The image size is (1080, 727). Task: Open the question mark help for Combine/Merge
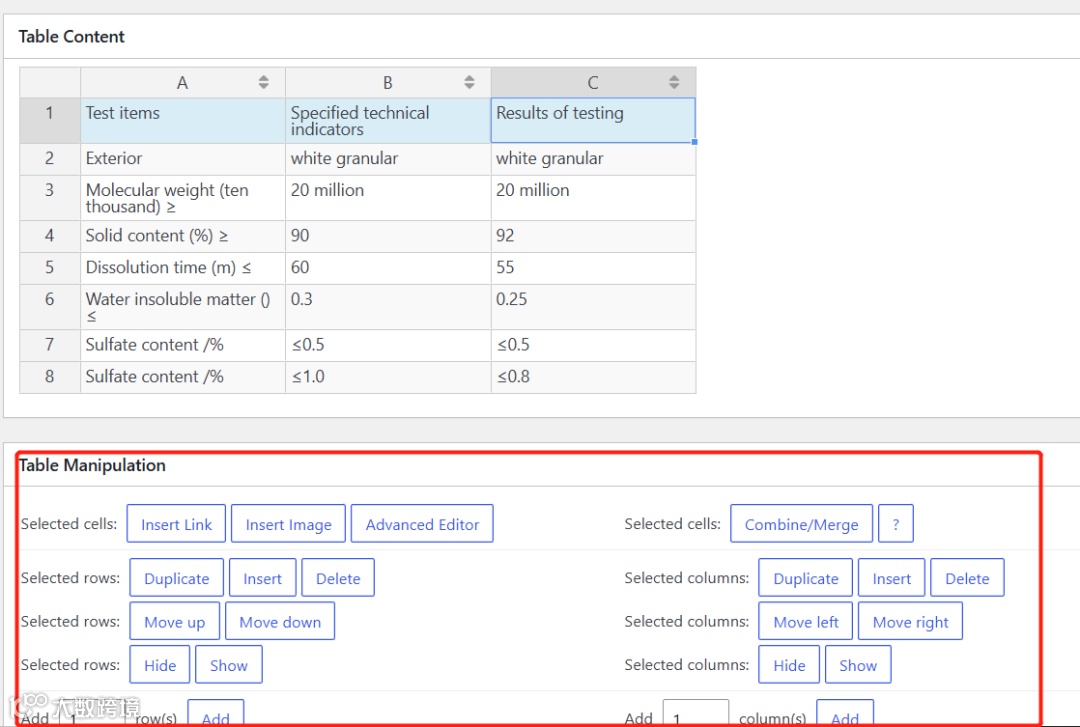pyautogui.click(x=896, y=524)
